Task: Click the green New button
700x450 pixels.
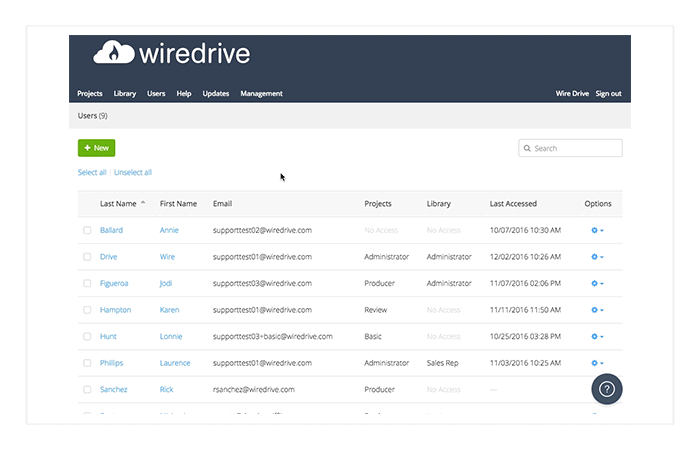Action: [96, 148]
